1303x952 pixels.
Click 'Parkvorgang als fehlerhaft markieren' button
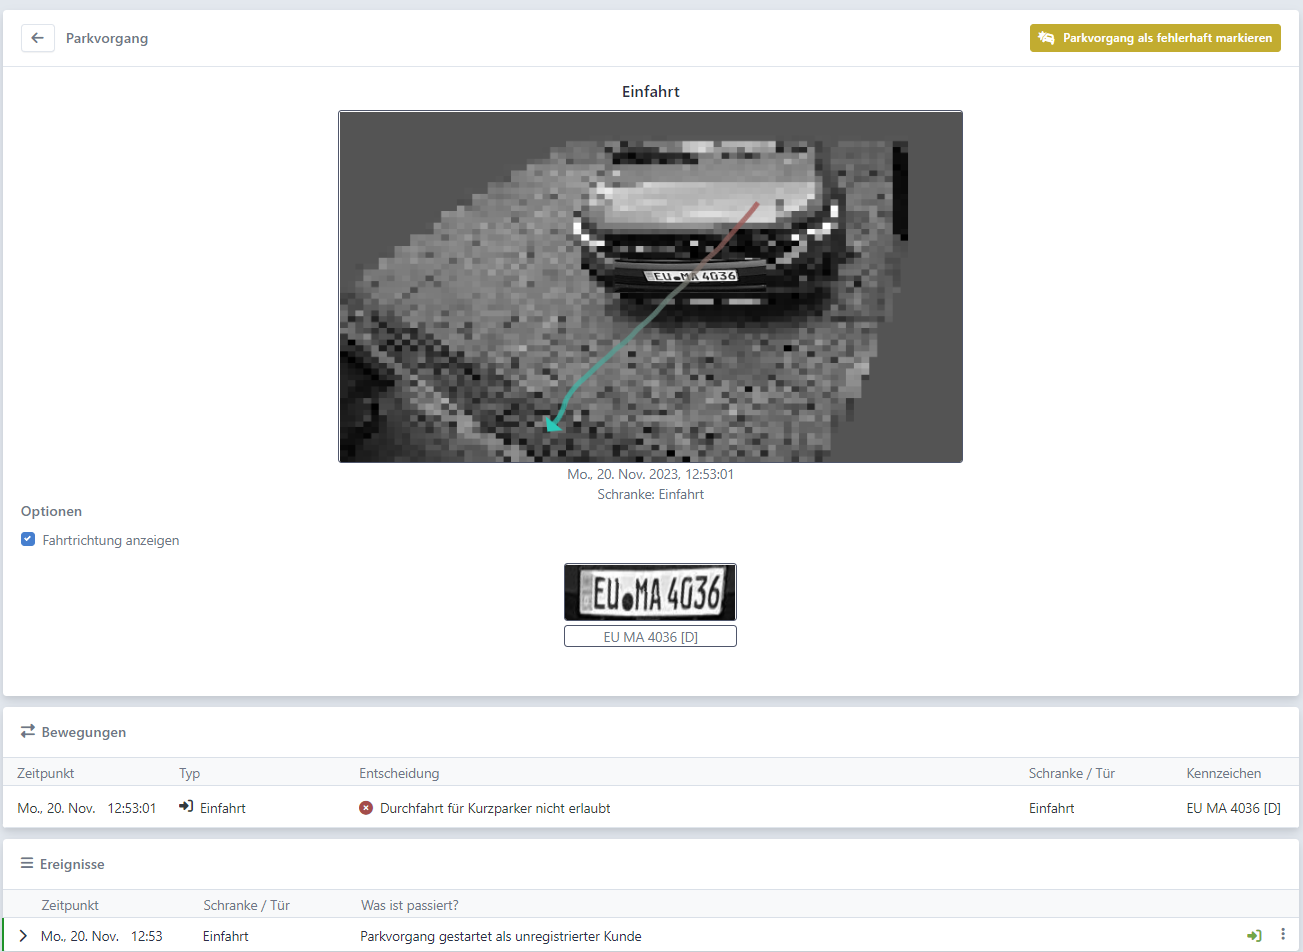1155,38
